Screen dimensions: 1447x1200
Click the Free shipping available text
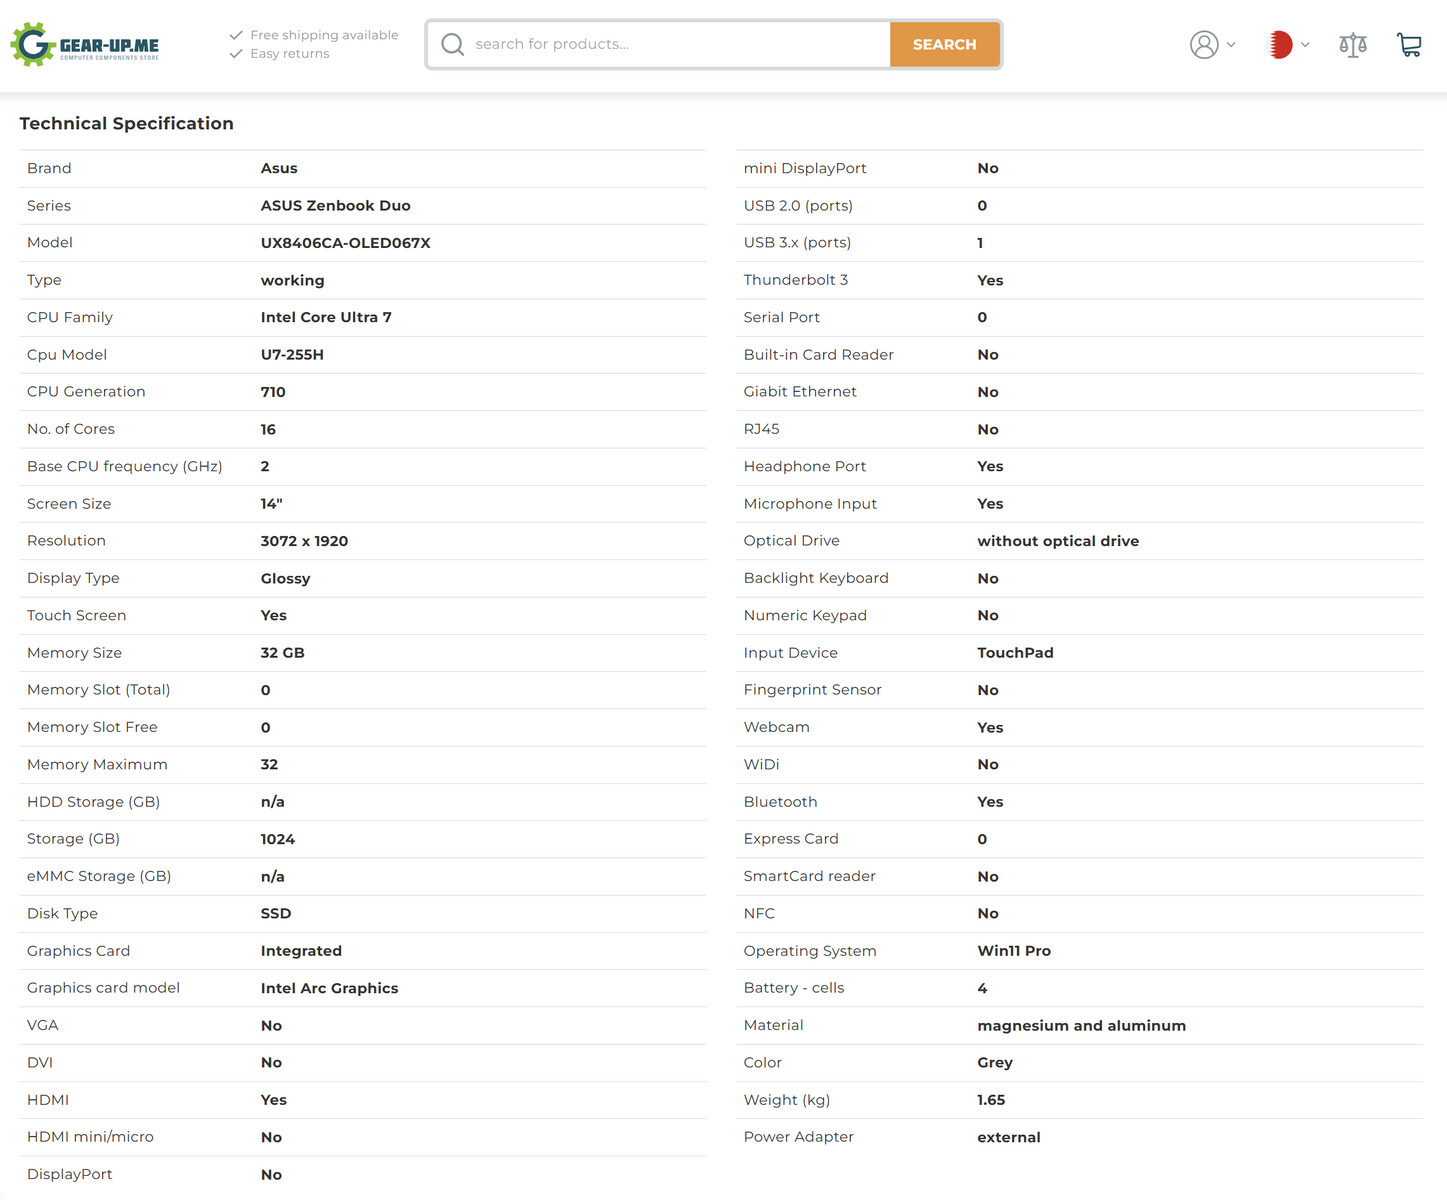(x=324, y=35)
